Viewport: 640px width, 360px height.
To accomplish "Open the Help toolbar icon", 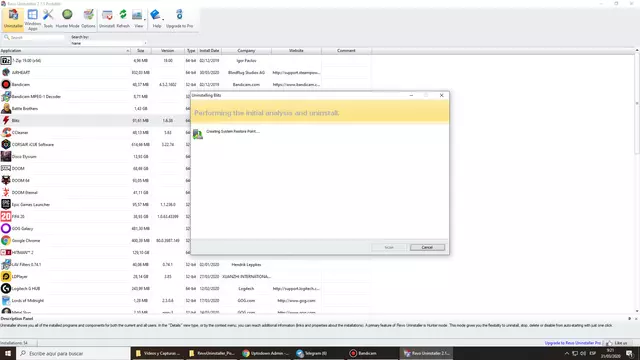I will point(156,19).
